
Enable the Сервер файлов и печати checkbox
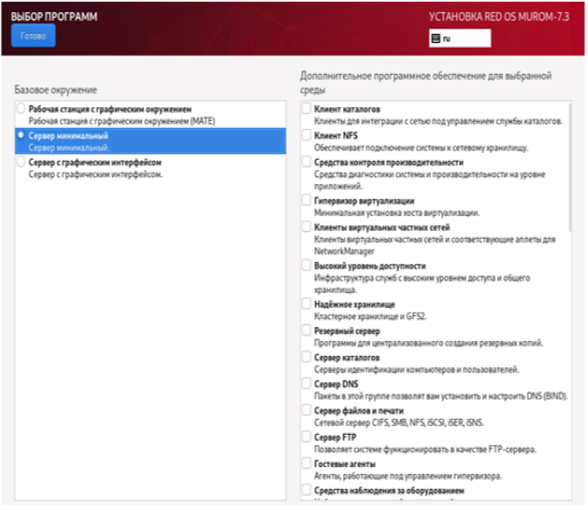306,410
